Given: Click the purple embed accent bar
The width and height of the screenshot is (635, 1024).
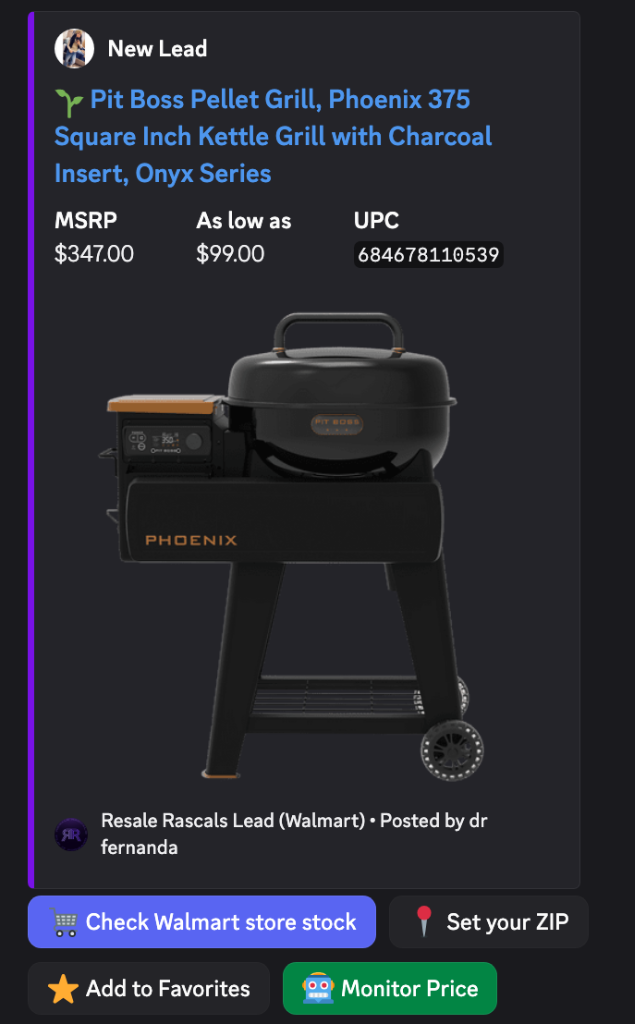Looking at the screenshot, I should pyautogui.click(x=31, y=450).
